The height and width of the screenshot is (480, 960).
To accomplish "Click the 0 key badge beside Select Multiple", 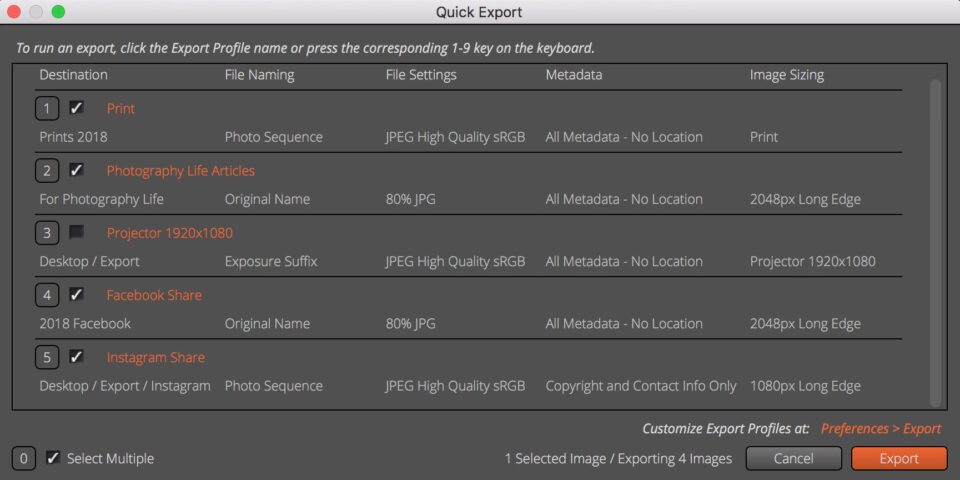I will point(23,459).
